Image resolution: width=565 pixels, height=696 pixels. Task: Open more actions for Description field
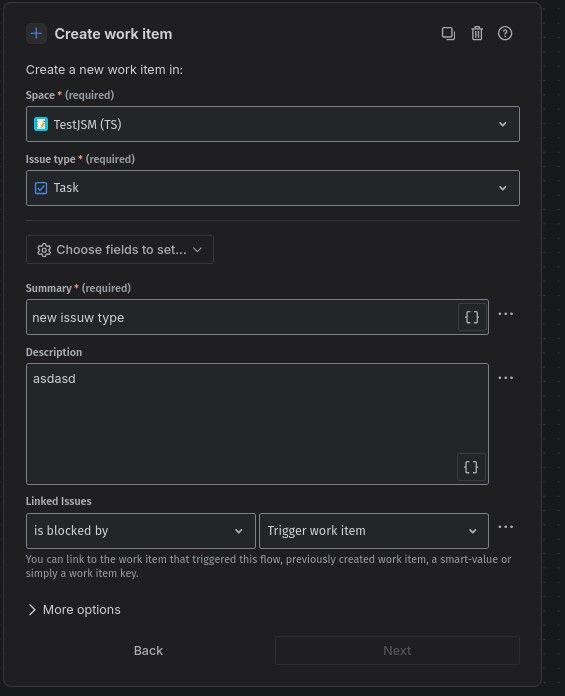pyautogui.click(x=506, y=378)
